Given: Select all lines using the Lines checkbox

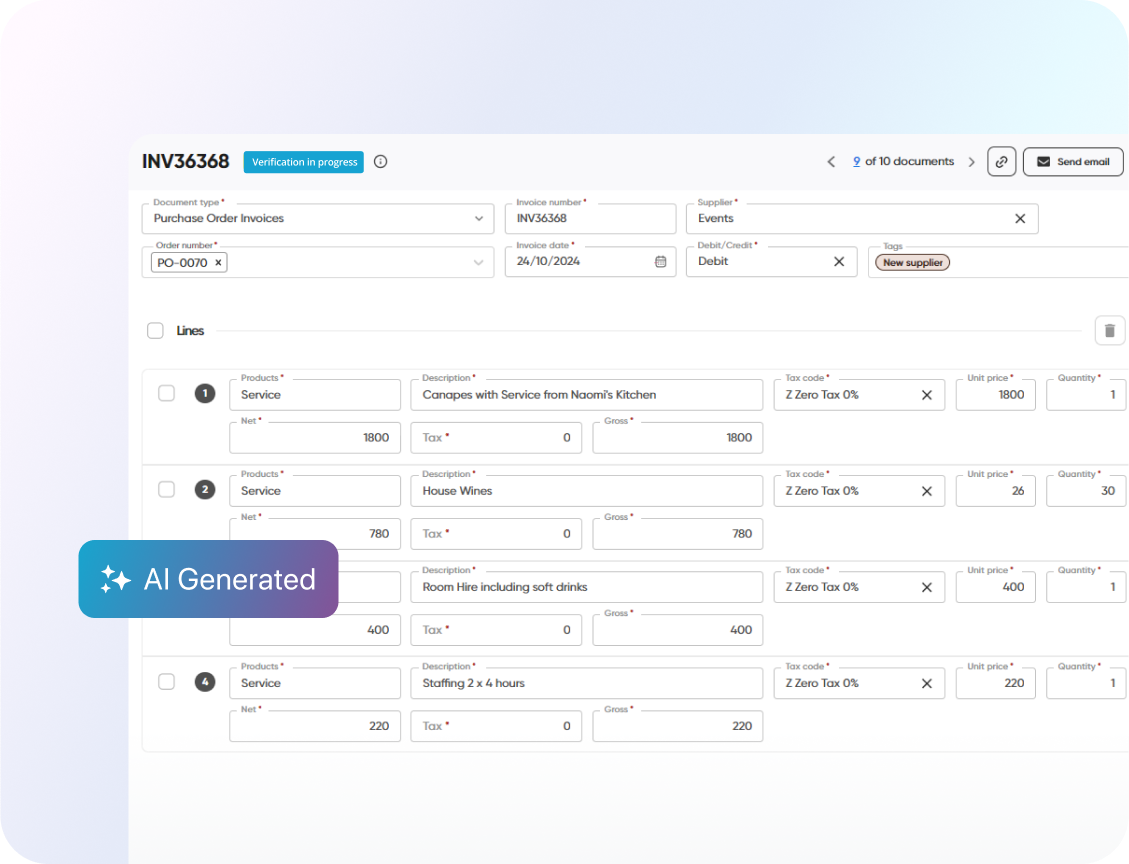Looking at the screenshot, I should pos(155,330).
